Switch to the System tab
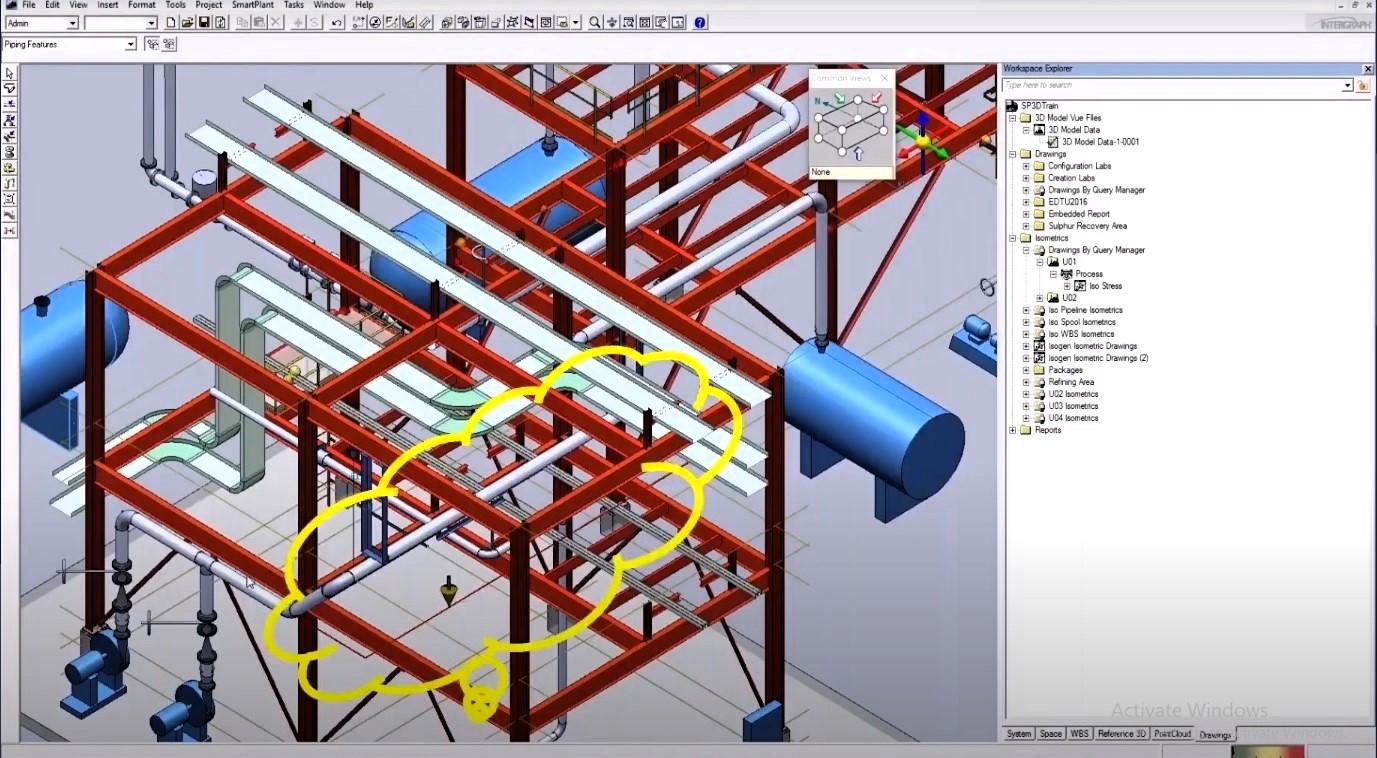Image resolution: width=1377 pixels, height=758 pixels. pos(1018,733)
